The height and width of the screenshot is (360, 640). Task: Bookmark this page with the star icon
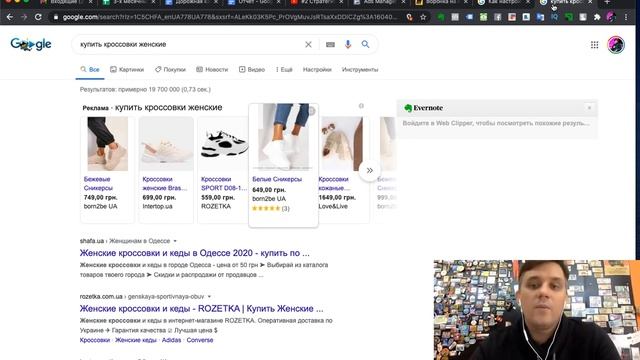423,17
